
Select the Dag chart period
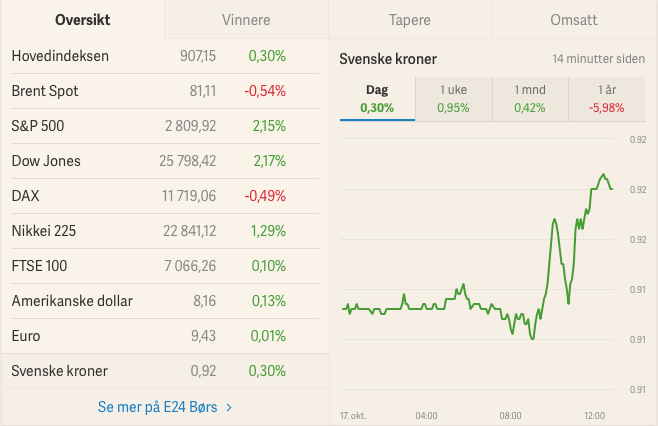coord(377,99)
